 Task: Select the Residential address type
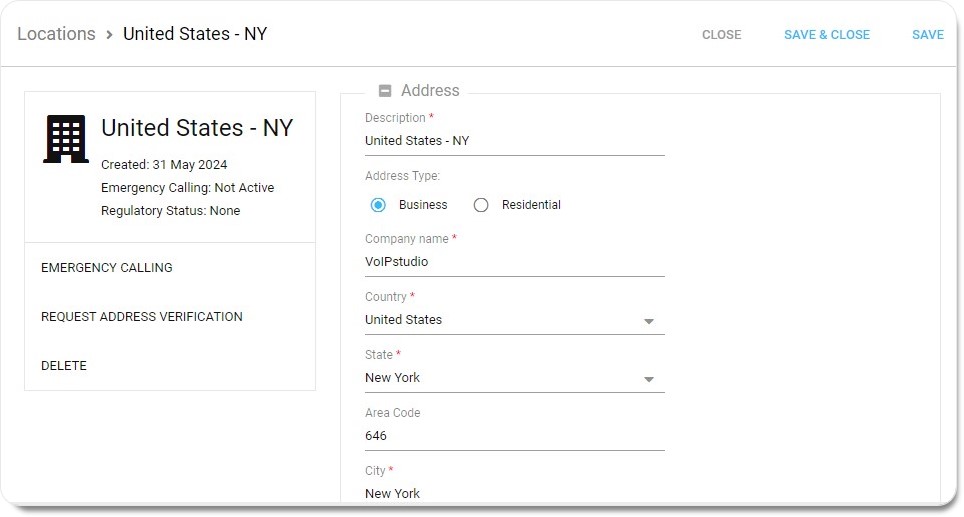(x=481, y=205)
